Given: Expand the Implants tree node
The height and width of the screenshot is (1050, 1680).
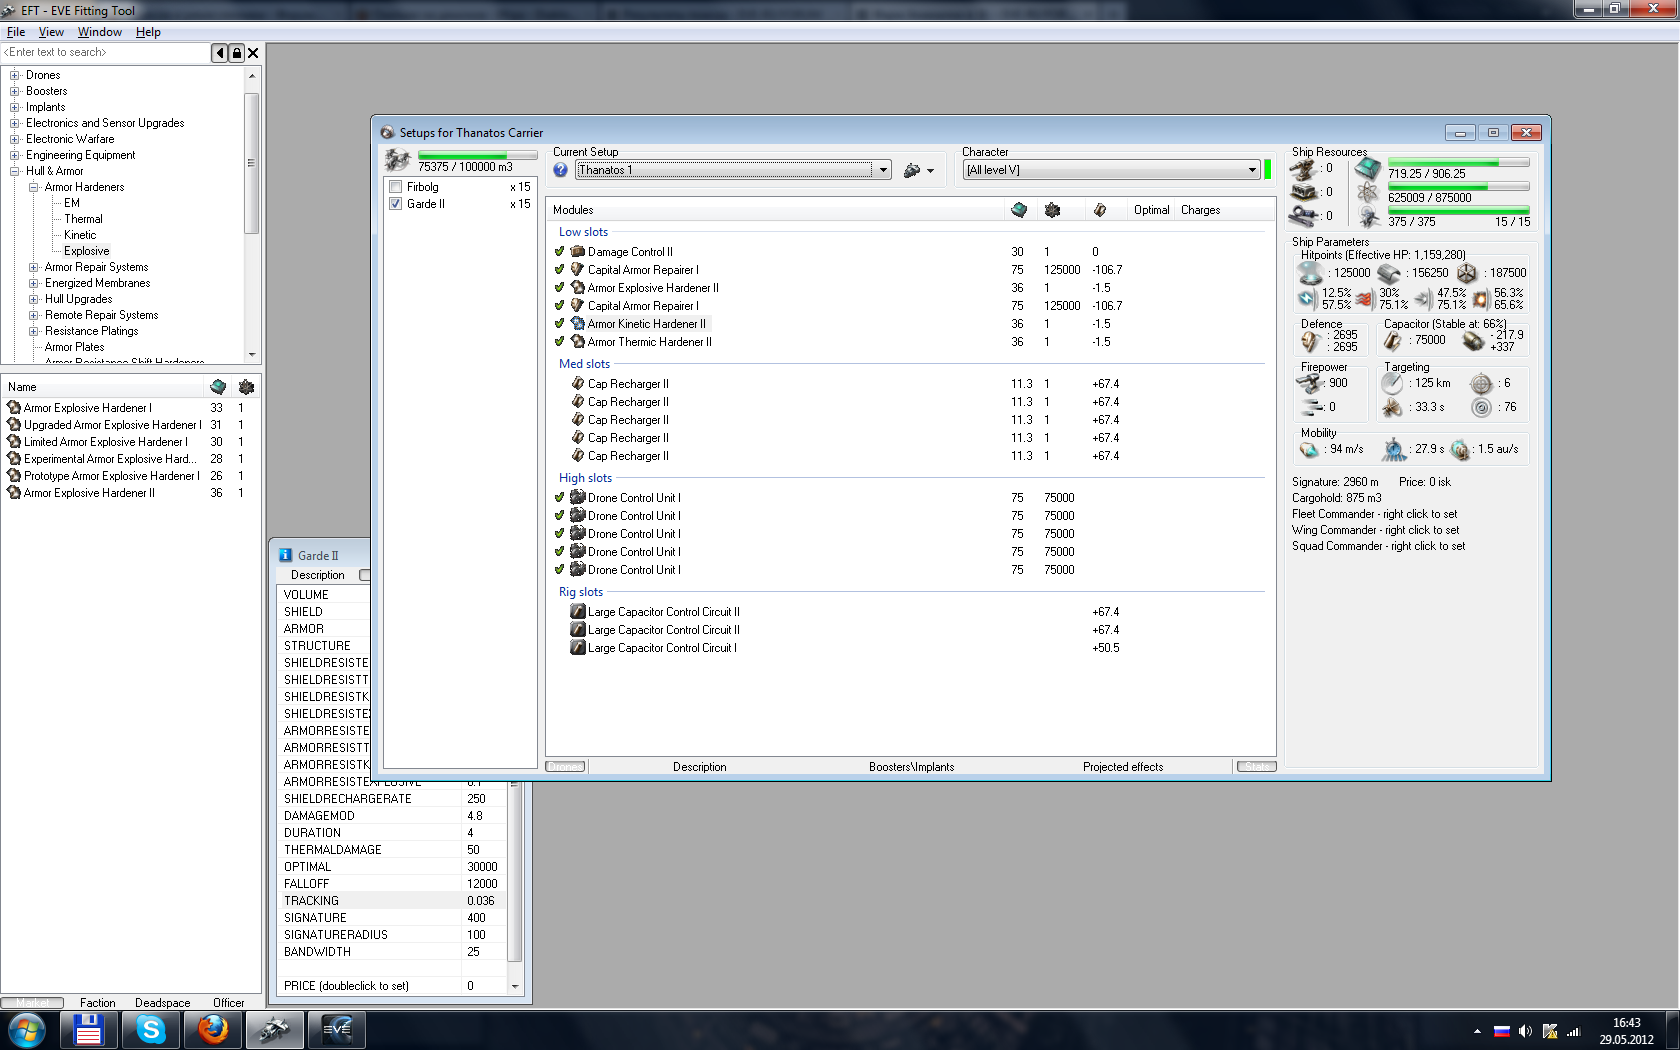Looking at the screenshot, I should (15, 107).
